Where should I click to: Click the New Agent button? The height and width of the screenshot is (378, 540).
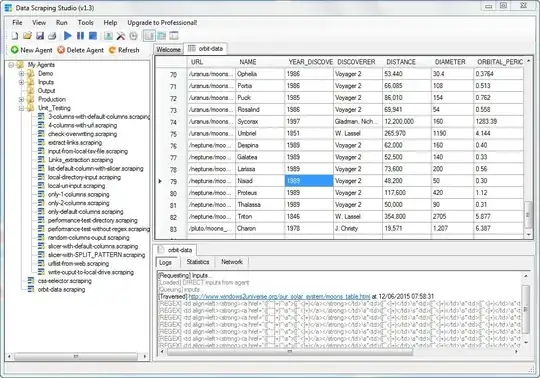[x=32, y=50]
